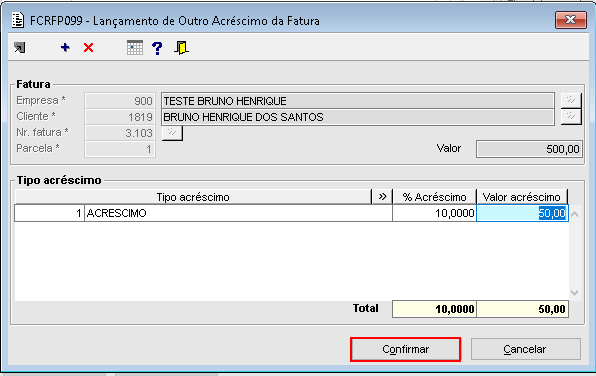The width and height of the screenshot is (596, 376).
Task: Open lookup button next to Nr. fatura
Action: (172, 133)
